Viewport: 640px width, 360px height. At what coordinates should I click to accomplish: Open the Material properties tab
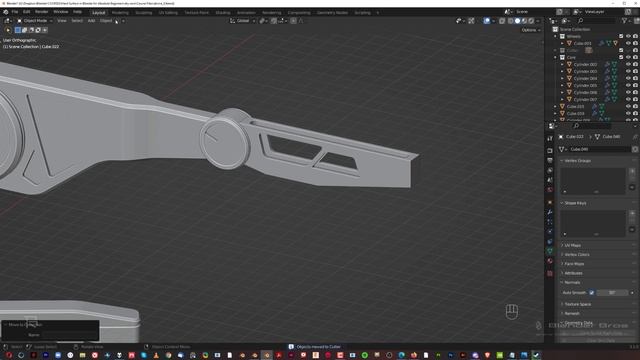click(550, 261)
